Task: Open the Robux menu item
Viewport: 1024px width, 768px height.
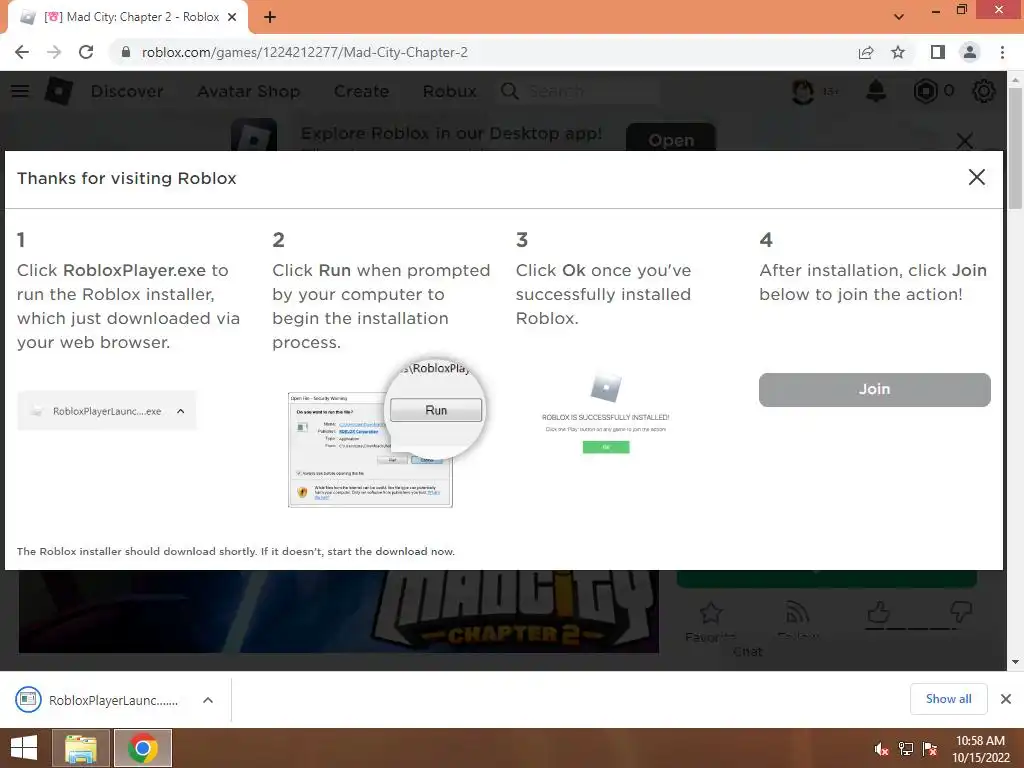Action: [449, 91]
